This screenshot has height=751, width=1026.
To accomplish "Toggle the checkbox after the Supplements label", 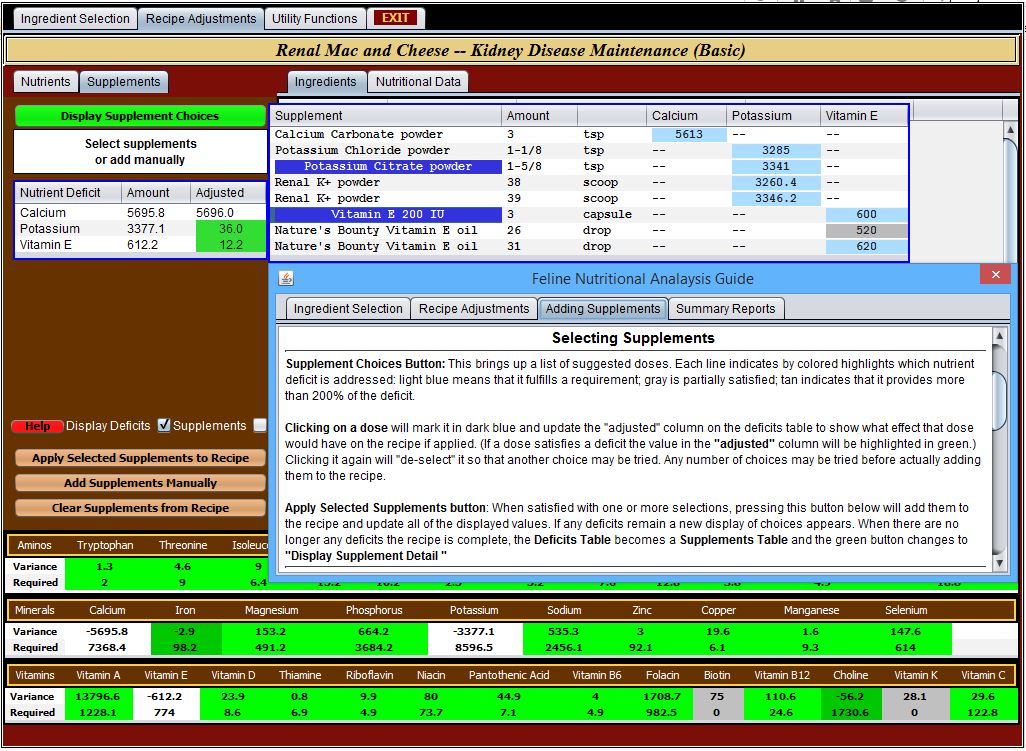I will 260,425.
